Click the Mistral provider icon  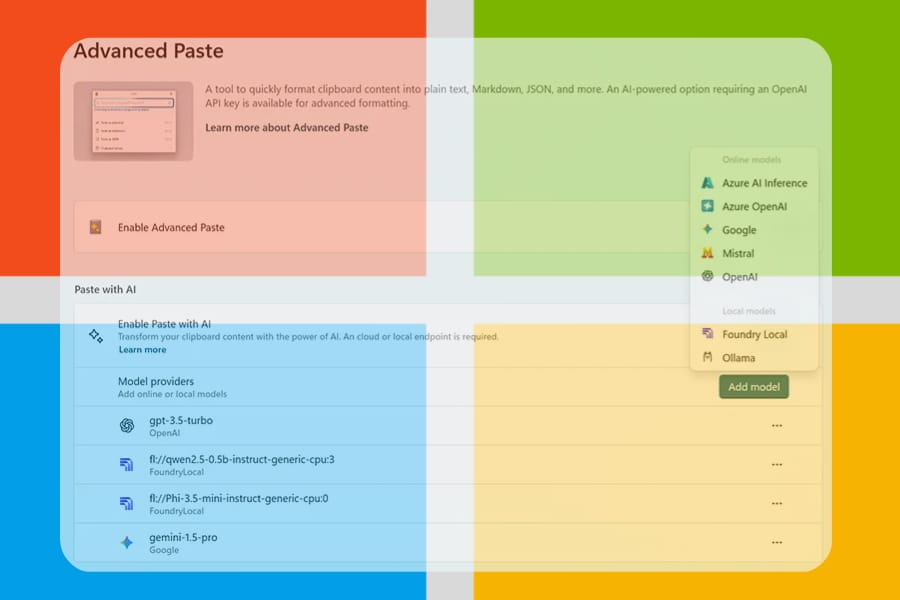coord(707,253)
